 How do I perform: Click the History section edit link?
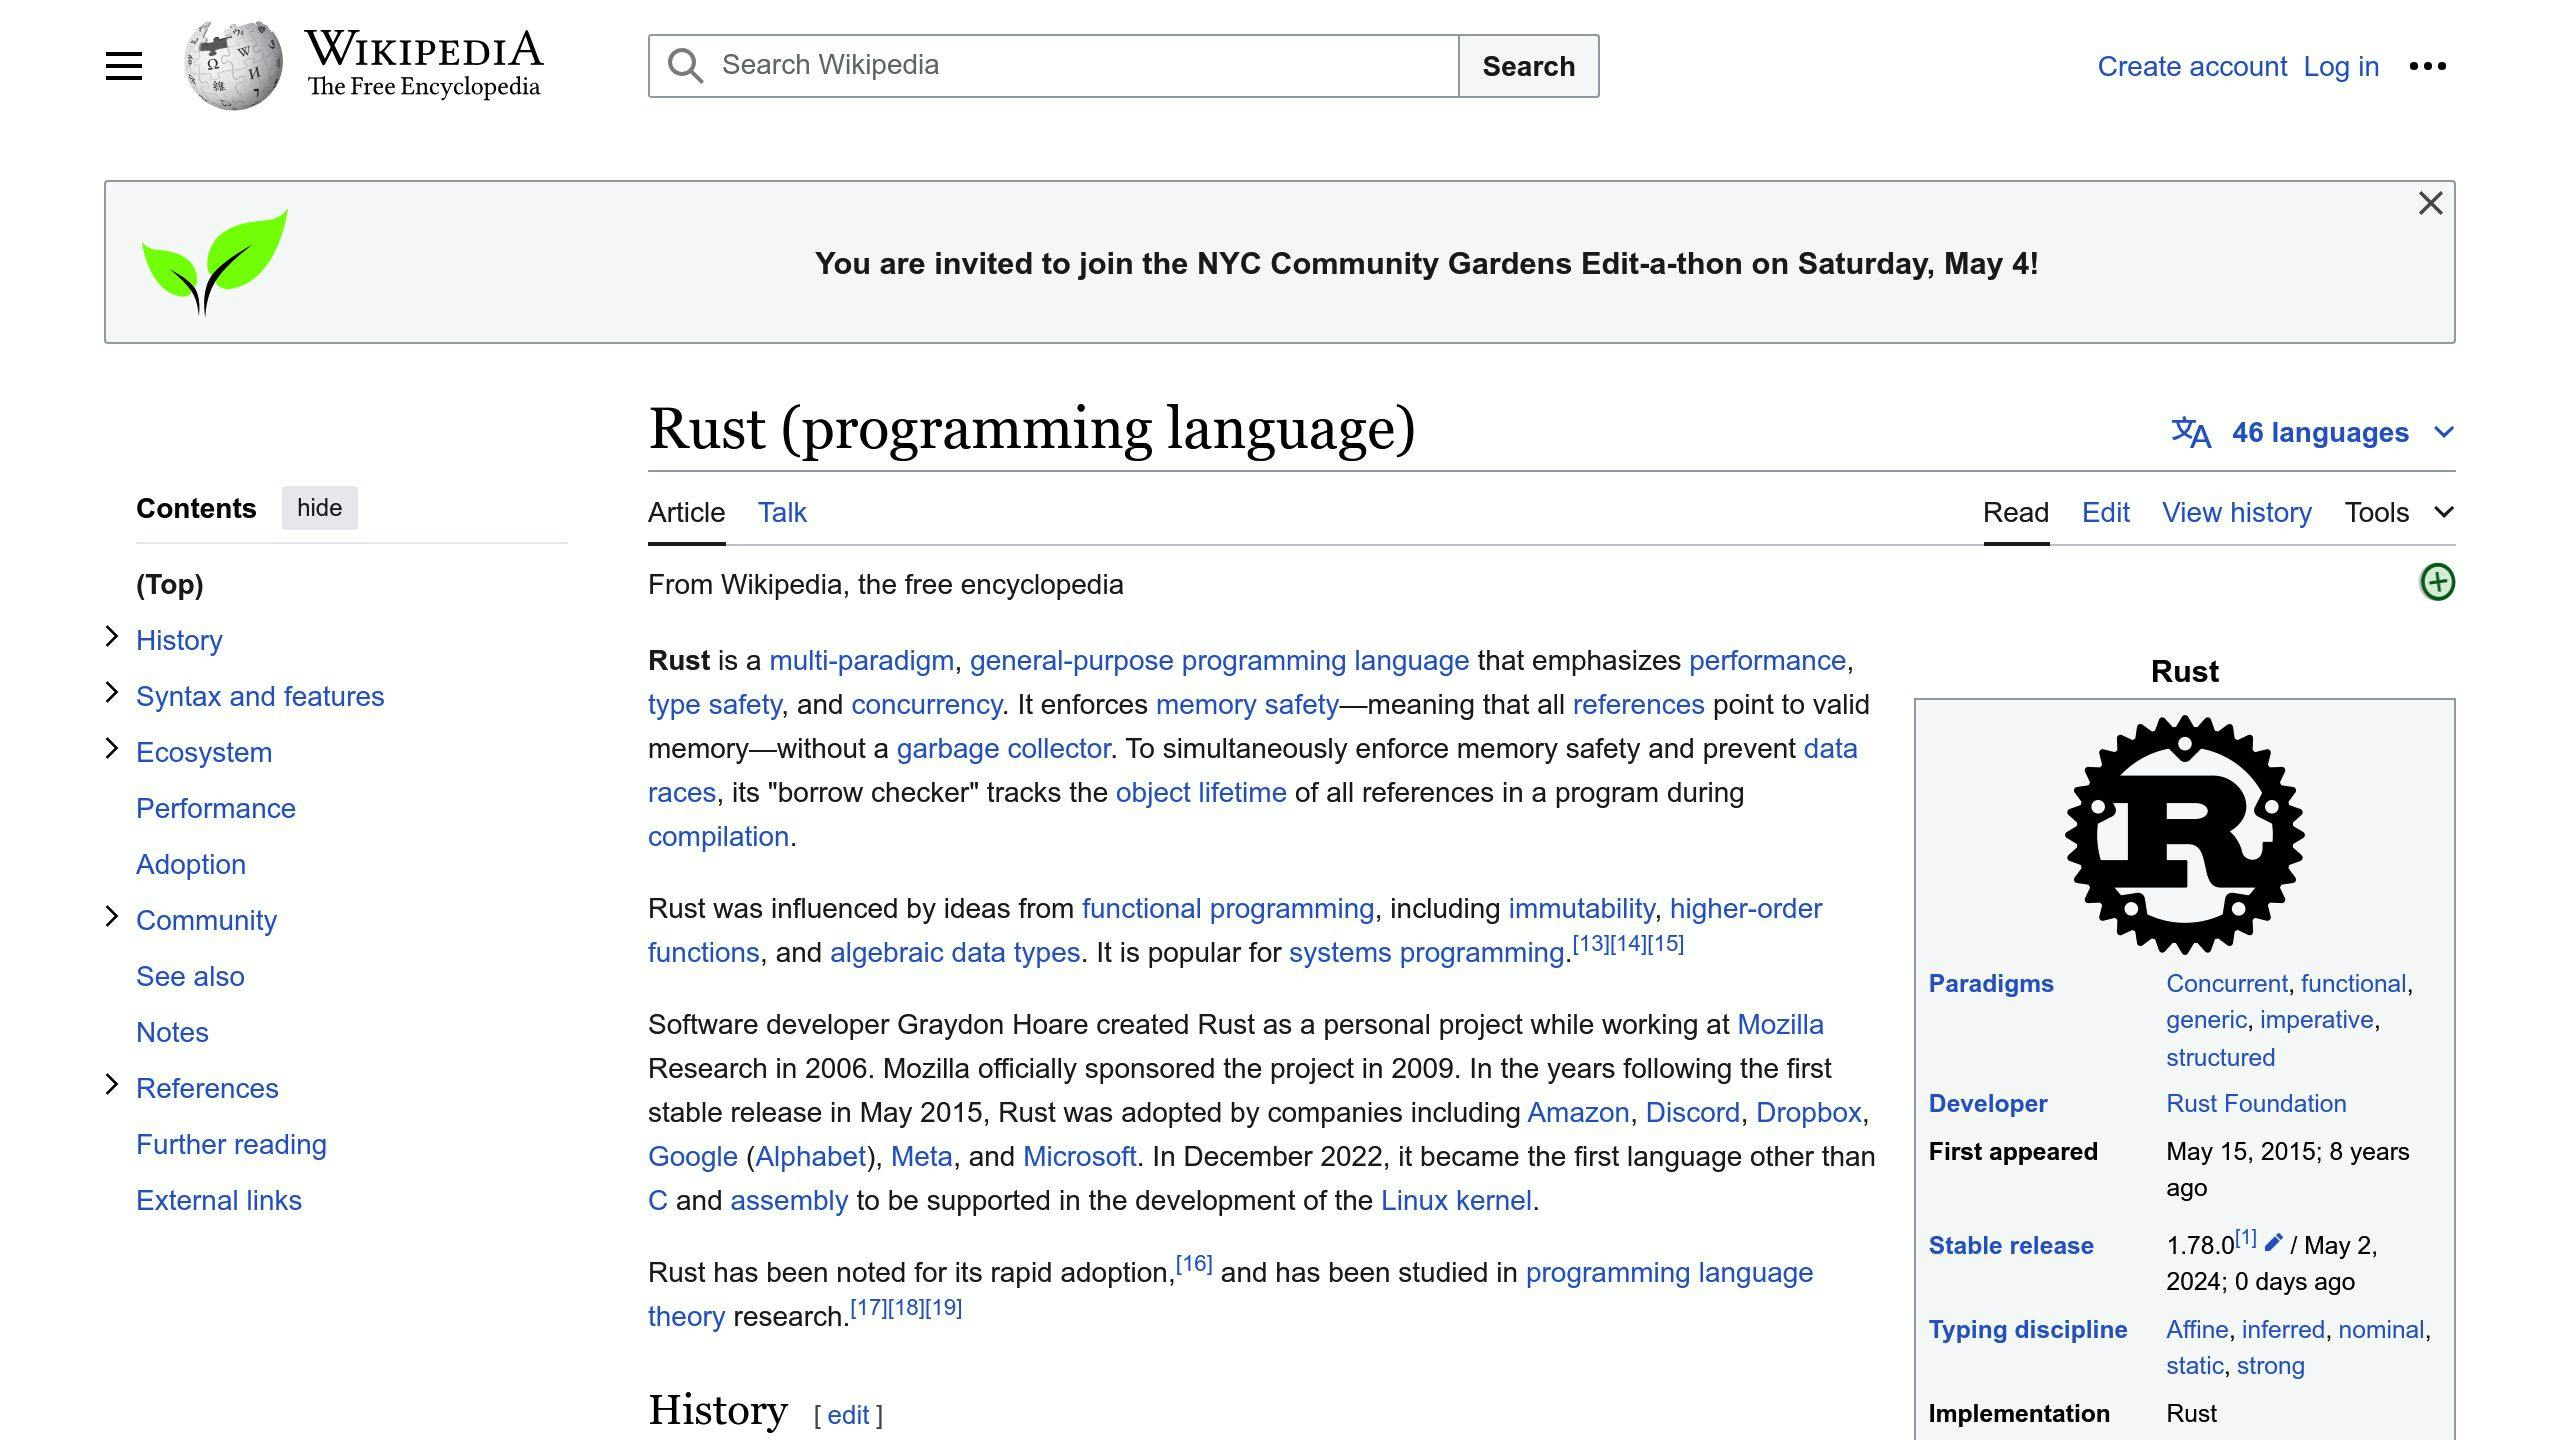pyautogui.click(x=848, y=1415)
